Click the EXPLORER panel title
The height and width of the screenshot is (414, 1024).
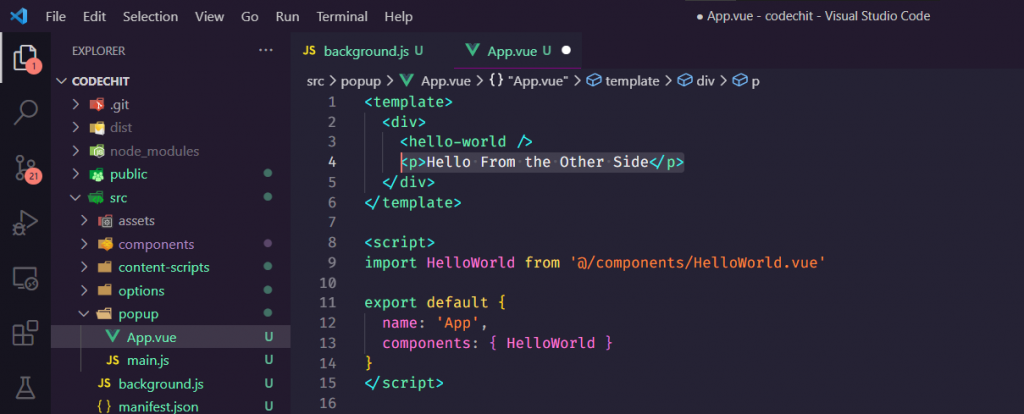[x=99, y=50]
